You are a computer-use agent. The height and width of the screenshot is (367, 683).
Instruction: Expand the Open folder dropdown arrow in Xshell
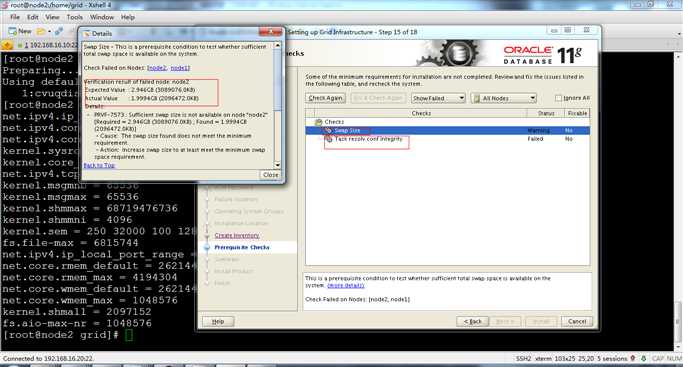[x=49, y=31]
